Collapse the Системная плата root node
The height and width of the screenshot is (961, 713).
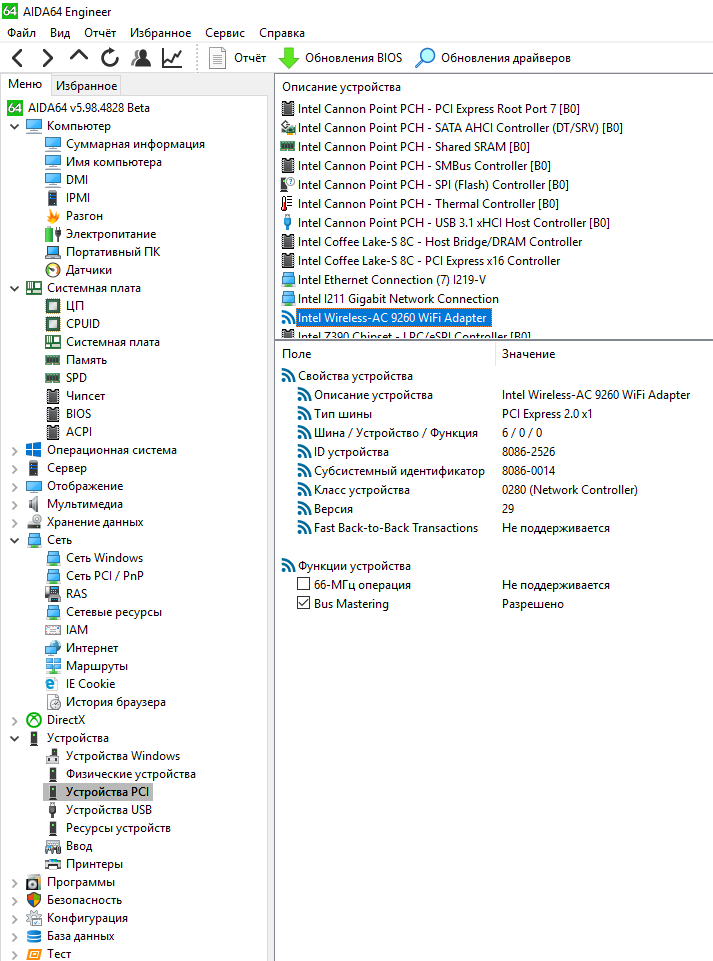point(15,288)
